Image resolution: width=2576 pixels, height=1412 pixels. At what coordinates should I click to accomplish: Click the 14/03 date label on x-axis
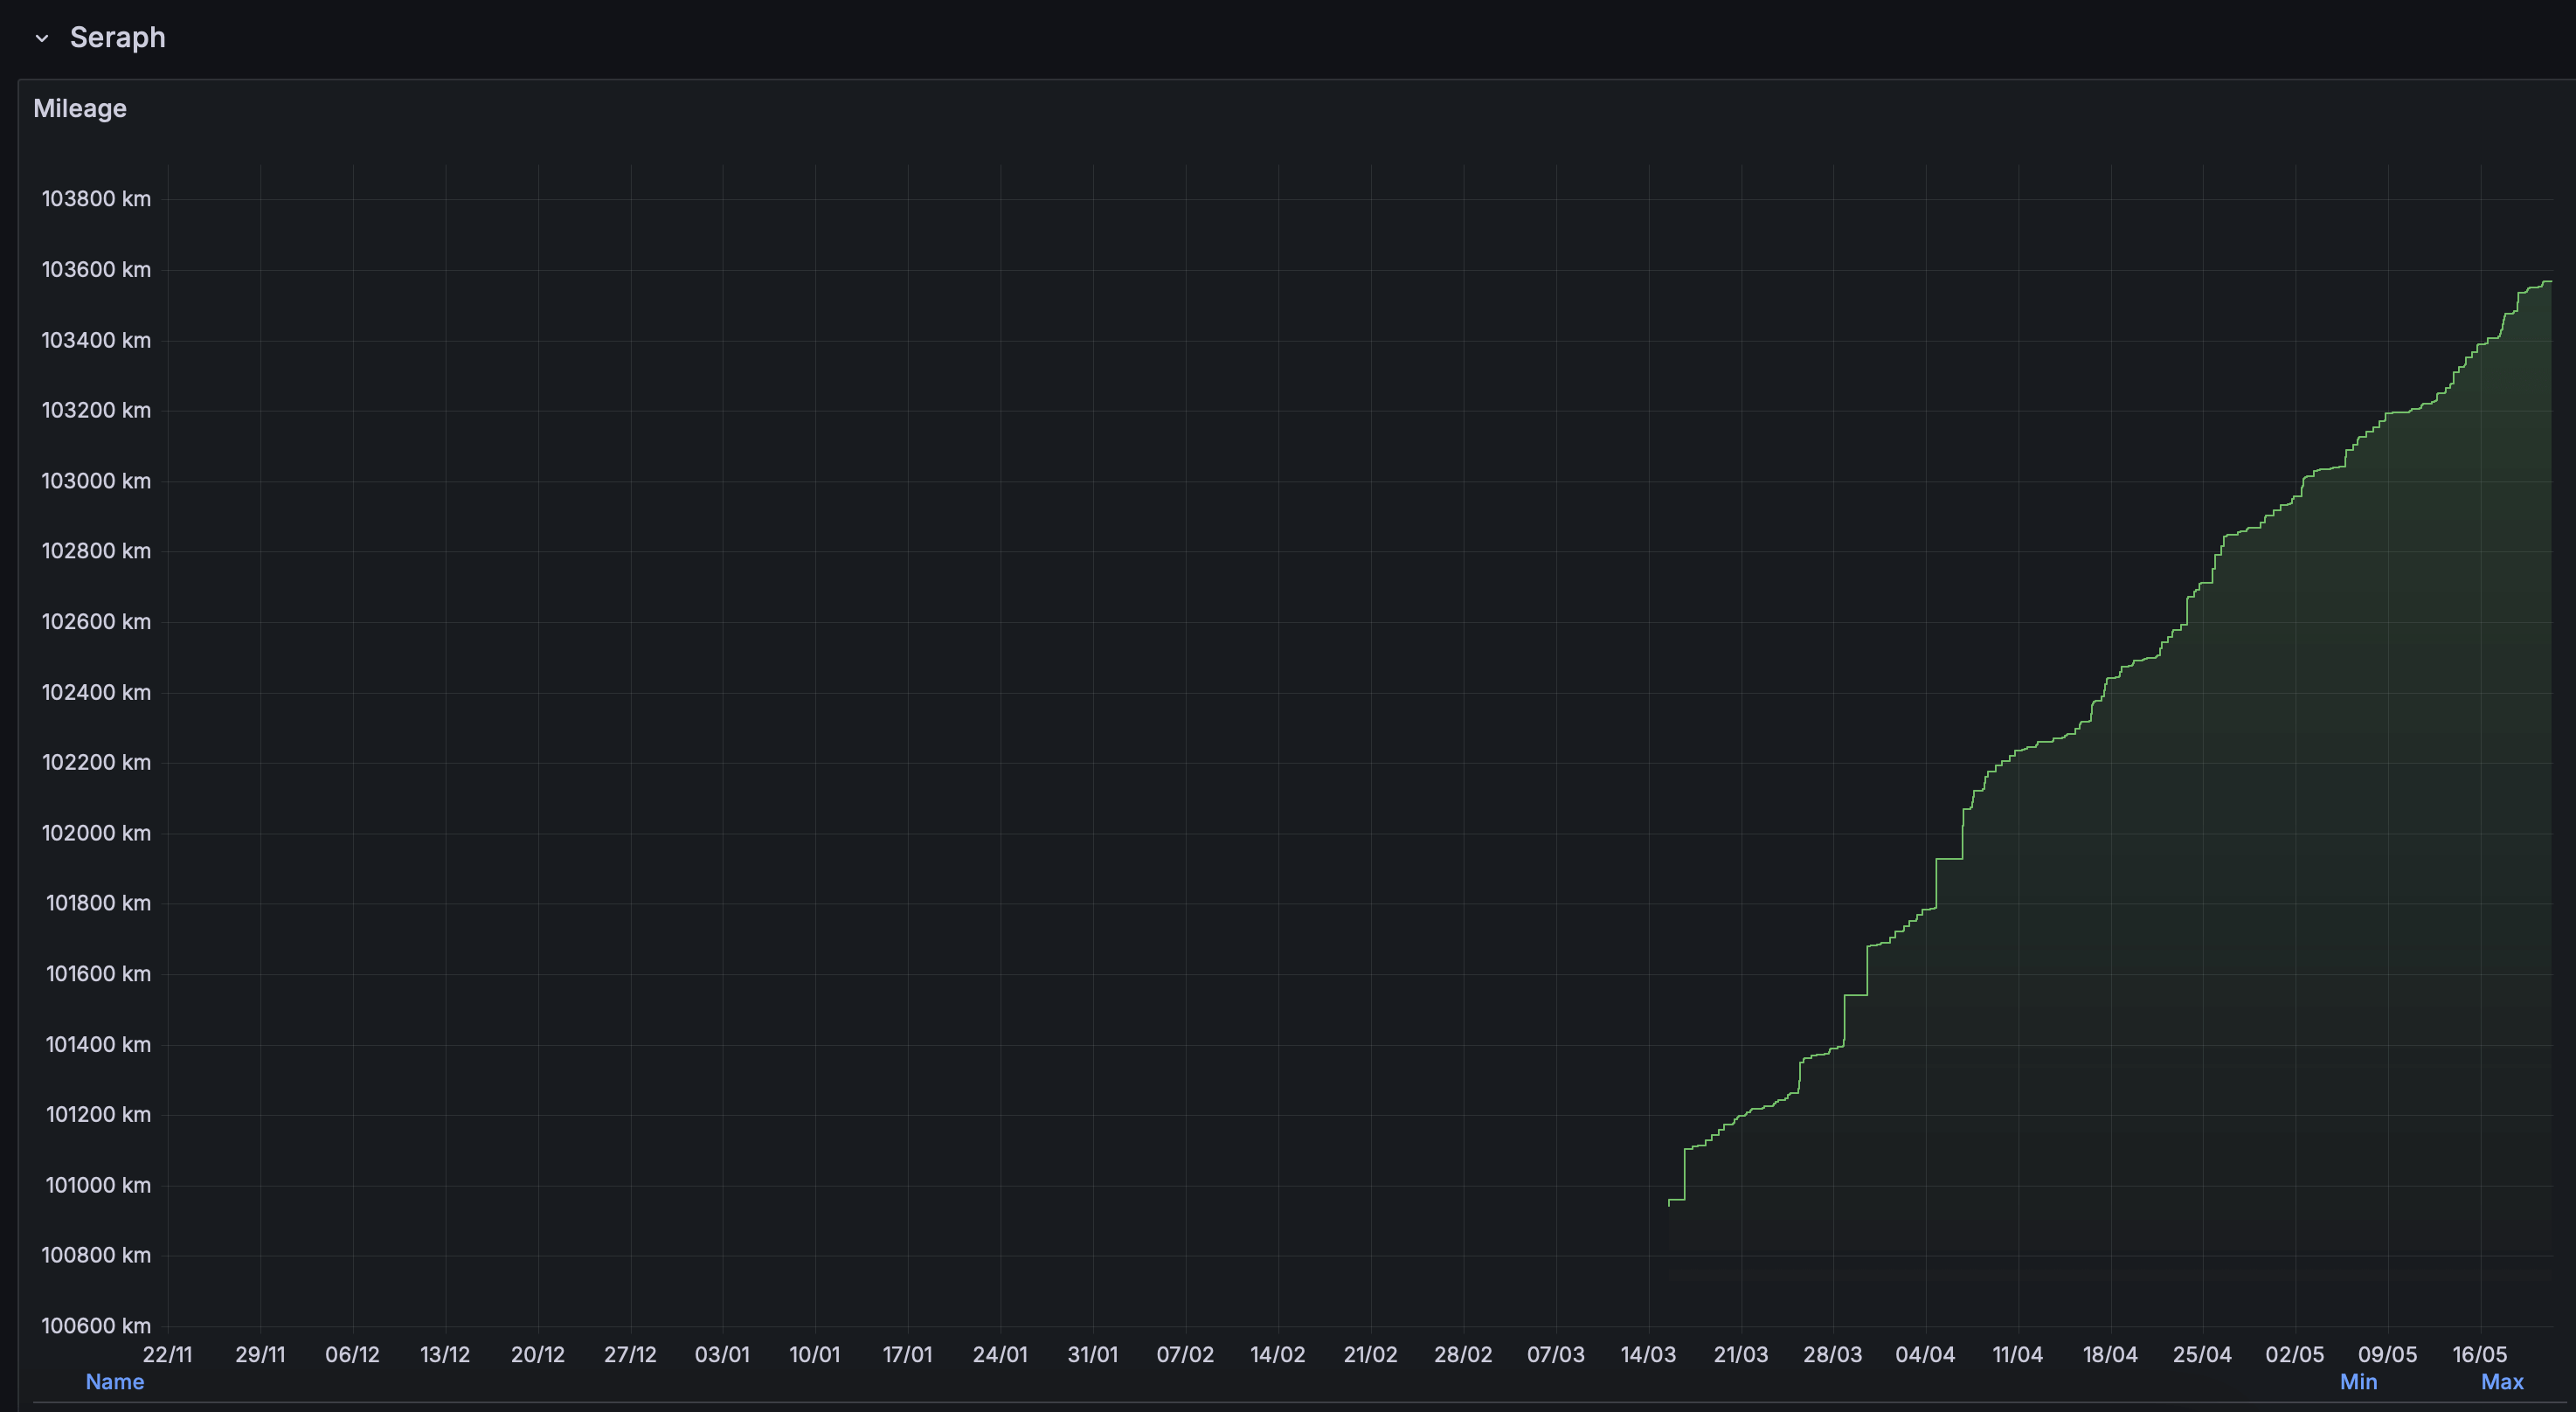click(1648, 1354)
